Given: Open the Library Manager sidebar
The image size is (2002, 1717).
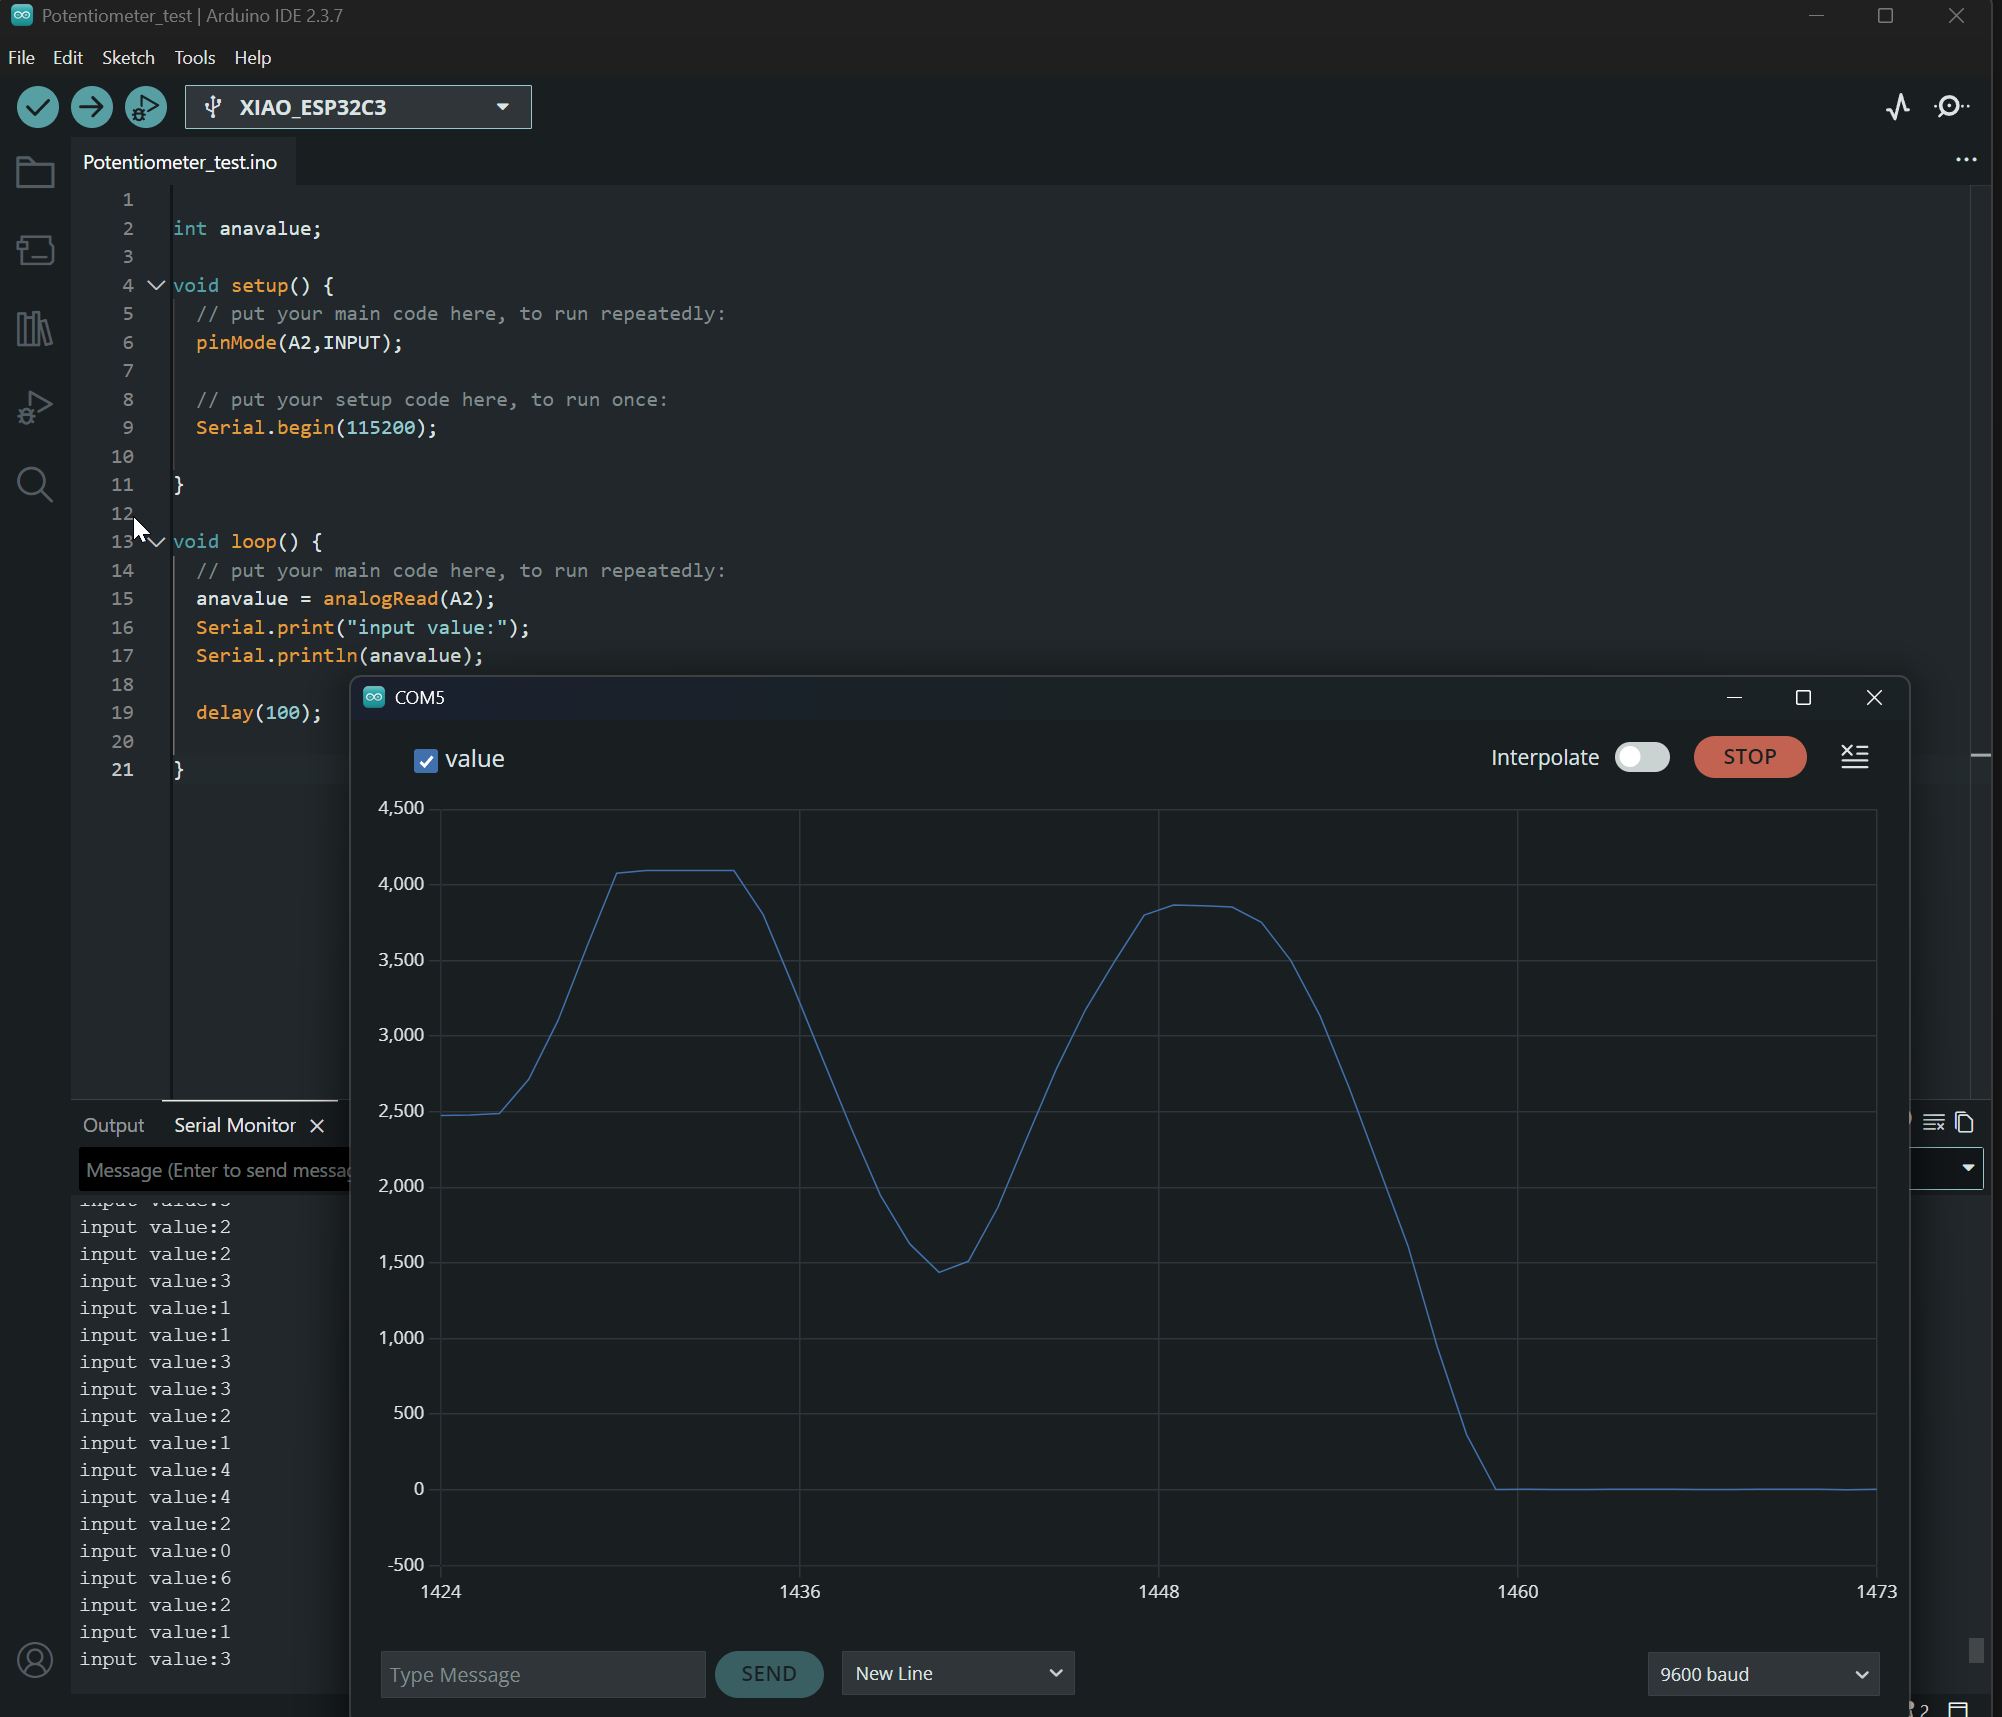Looking at the screenshot, I should [x=35, y=328].
